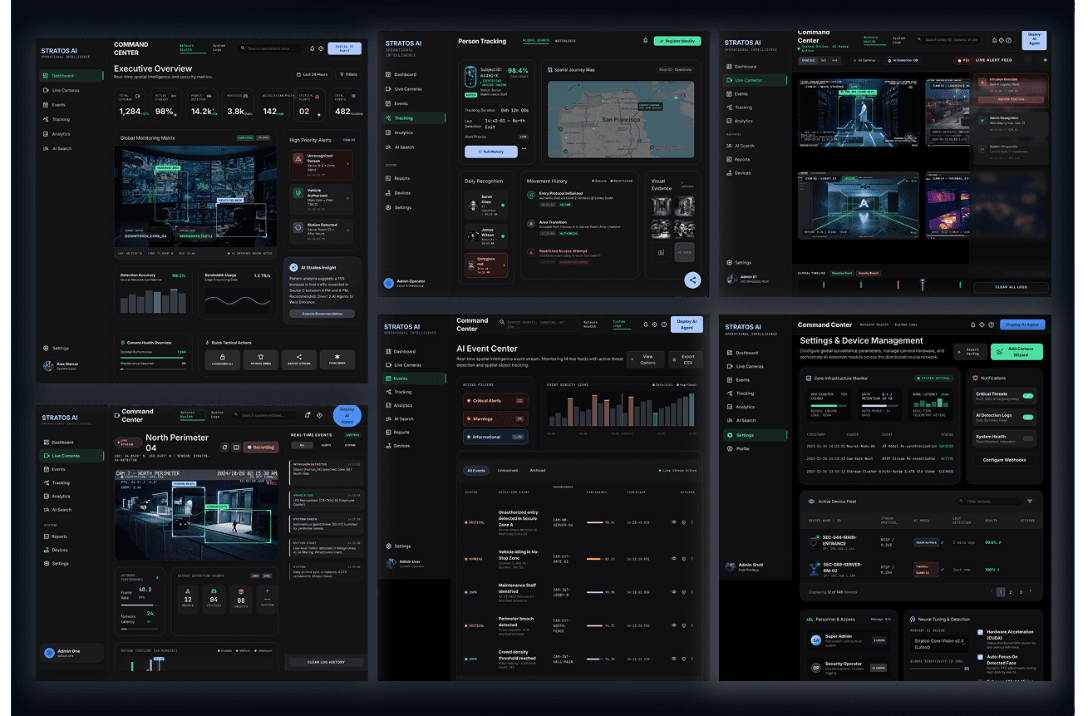Click the bell icon in Settings screen header

(973, 325)
